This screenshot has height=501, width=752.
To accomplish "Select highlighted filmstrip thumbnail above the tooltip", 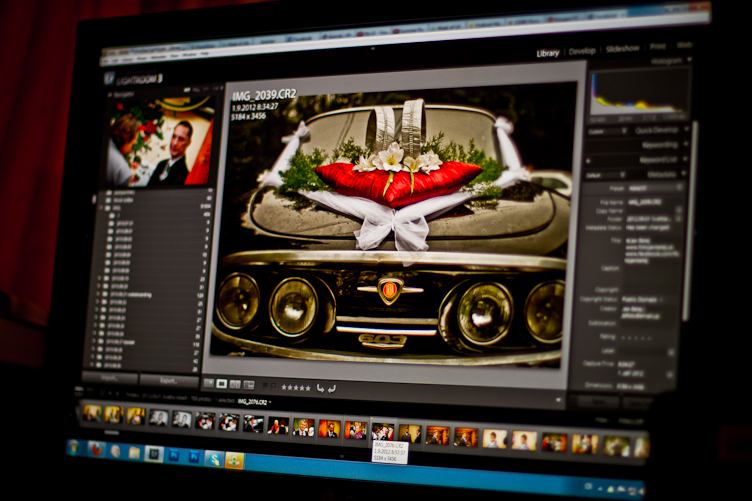I will (382, 431).
